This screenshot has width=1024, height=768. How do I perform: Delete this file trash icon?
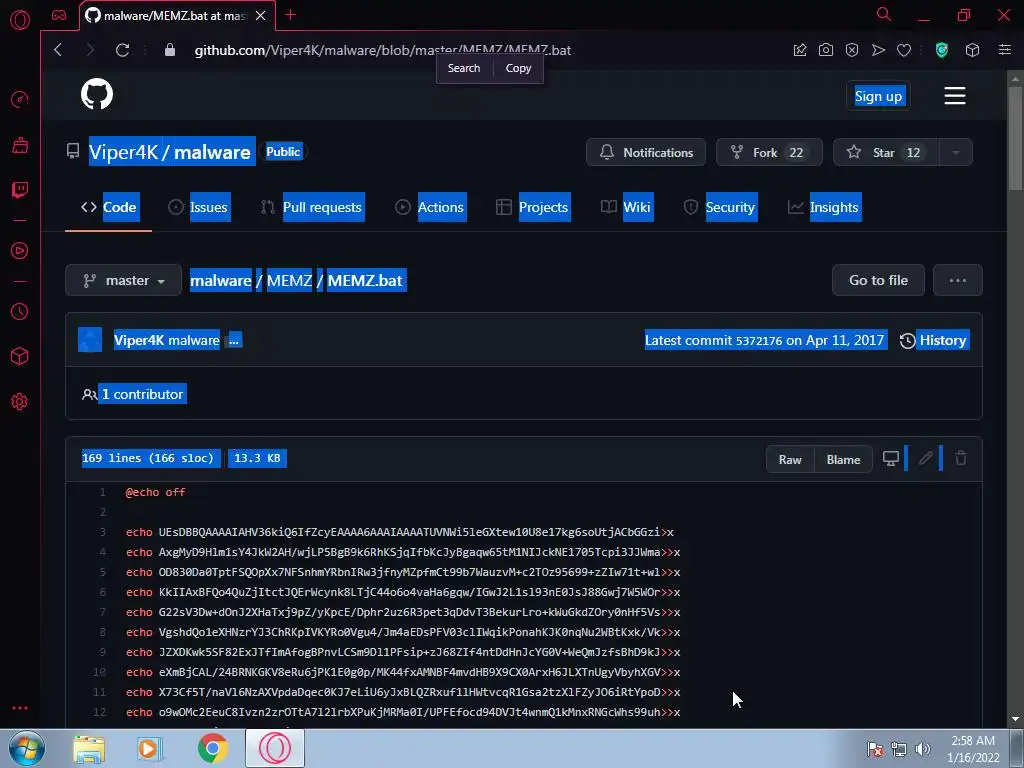tap(961, 458)
